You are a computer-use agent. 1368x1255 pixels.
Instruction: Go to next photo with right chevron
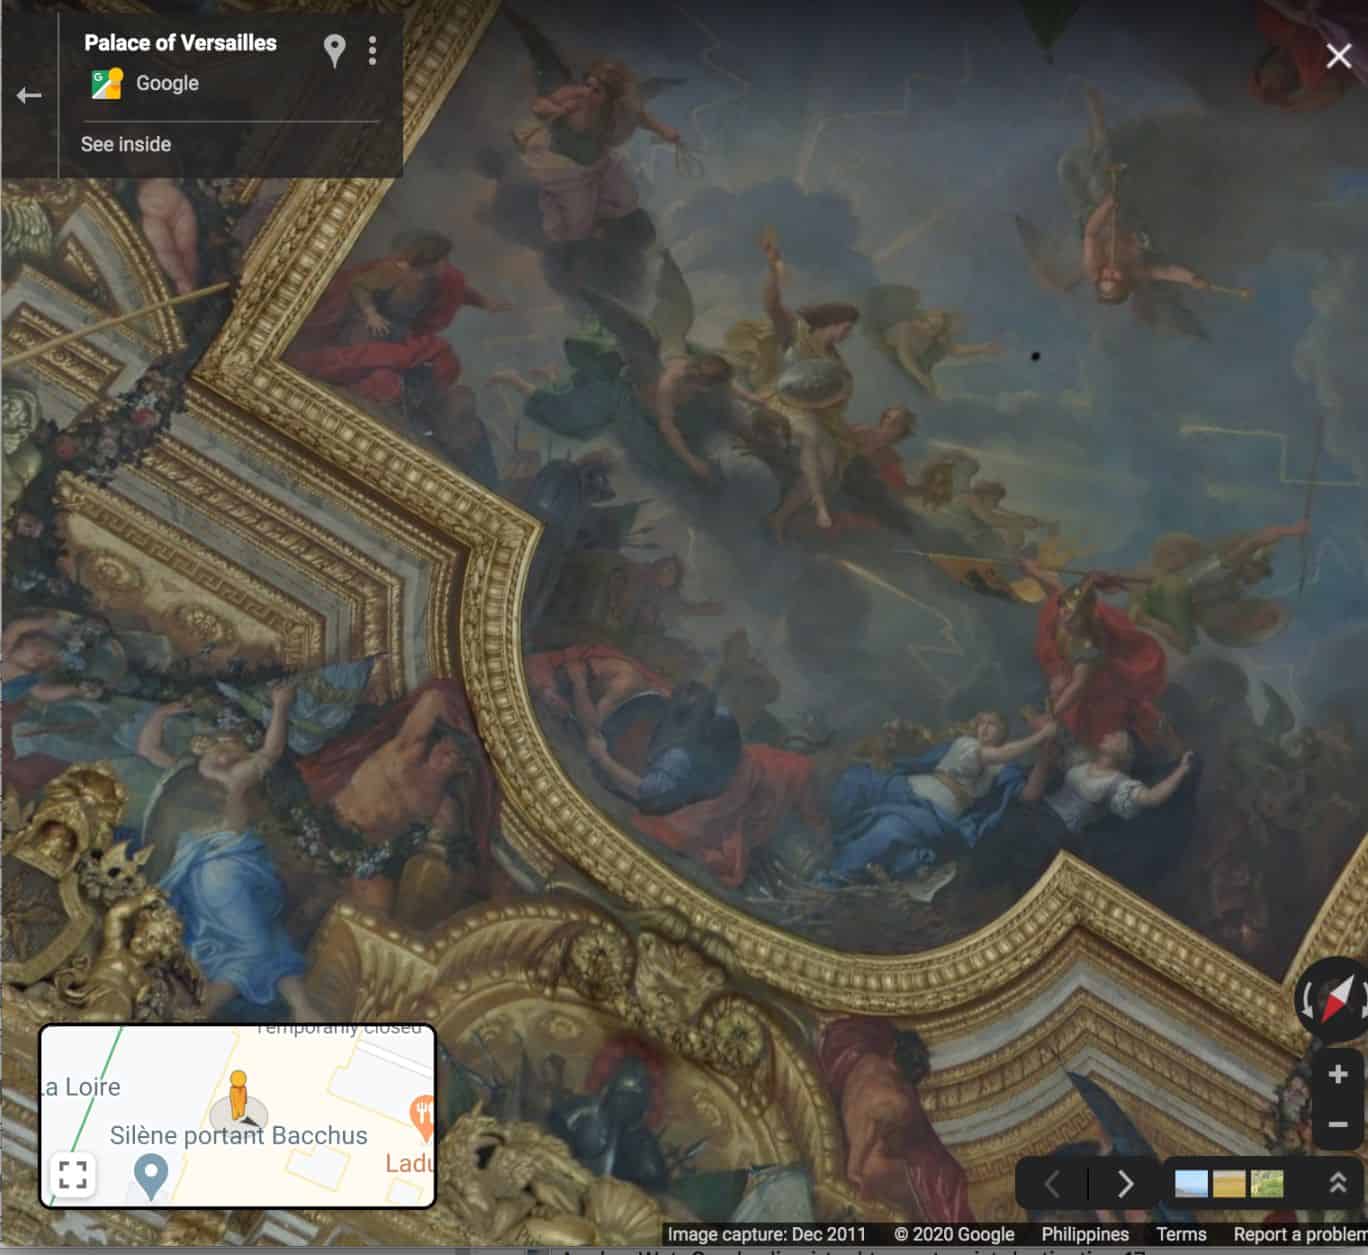(x=1126, y=1184)
